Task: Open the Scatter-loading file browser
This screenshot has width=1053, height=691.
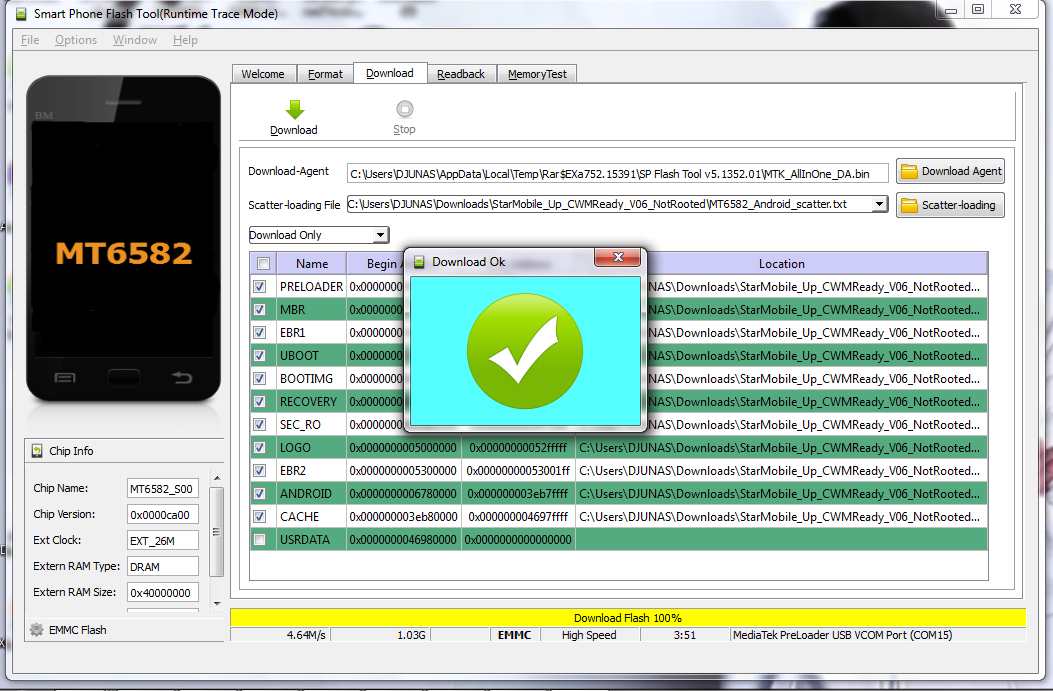Action: 950,205
